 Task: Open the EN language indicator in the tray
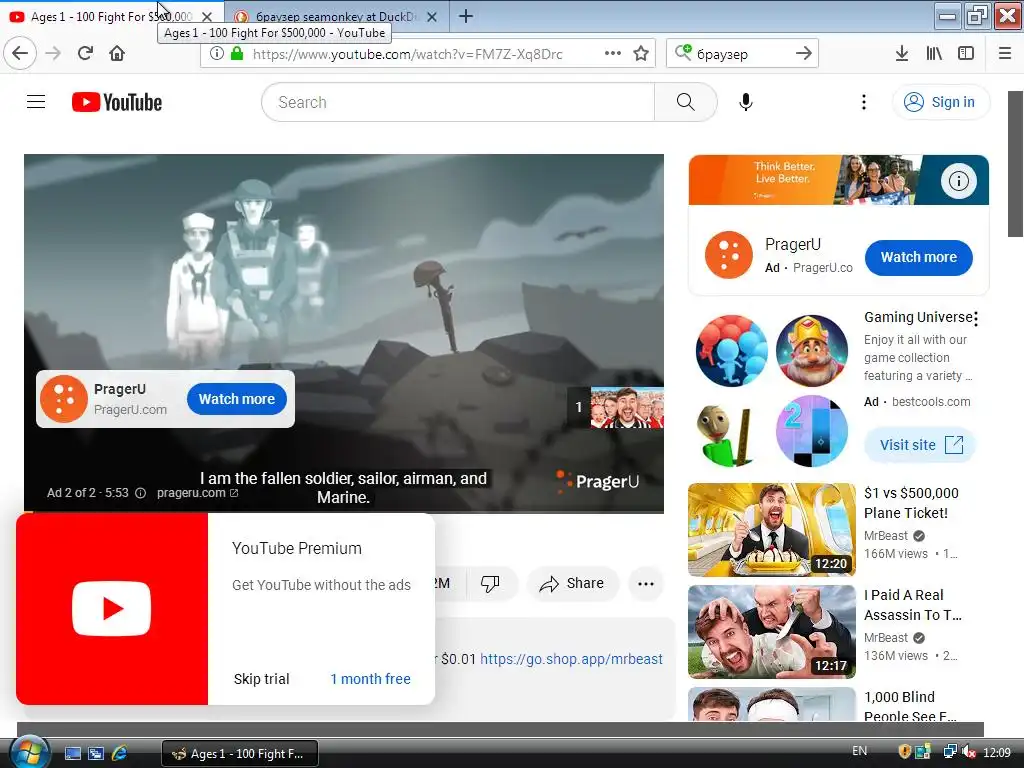[859, 751]
